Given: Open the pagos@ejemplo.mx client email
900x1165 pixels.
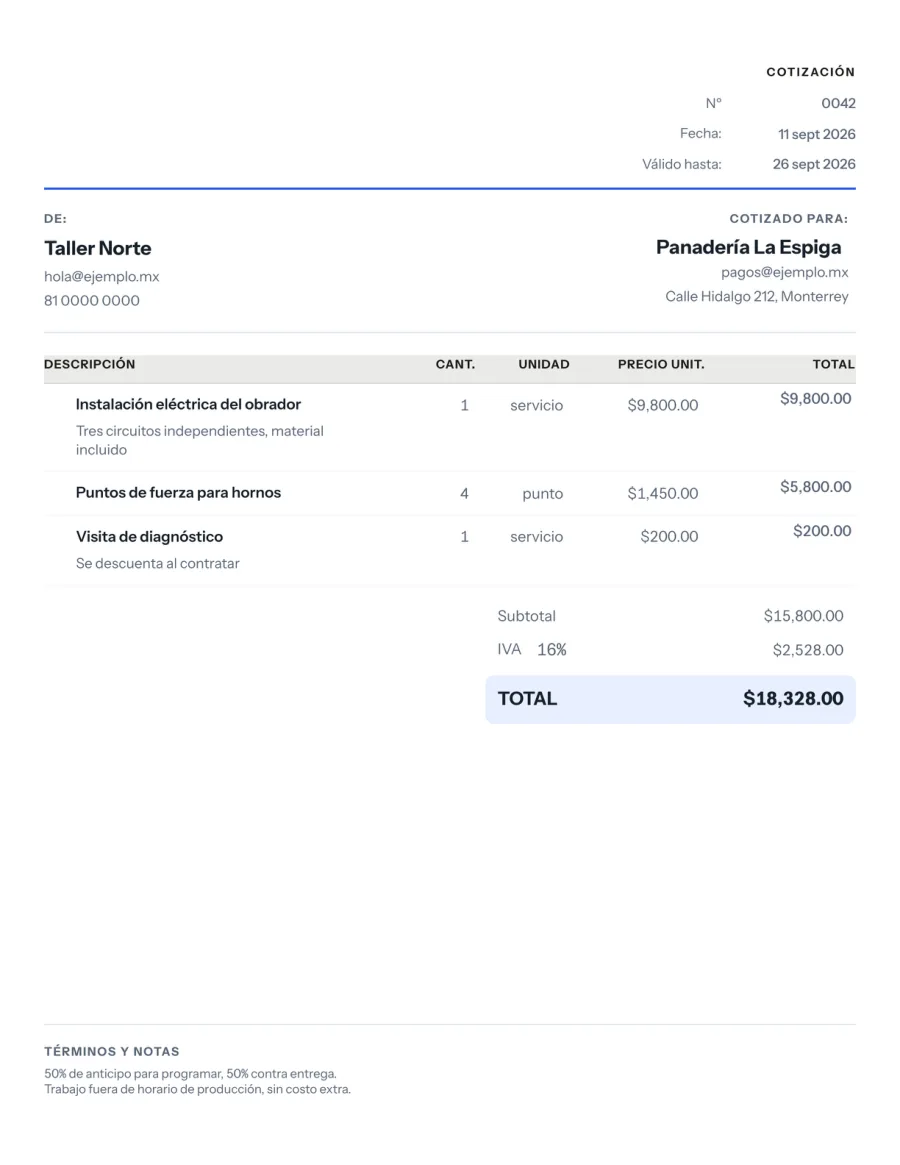Looking at the screenshot, I should pos(784,273).
